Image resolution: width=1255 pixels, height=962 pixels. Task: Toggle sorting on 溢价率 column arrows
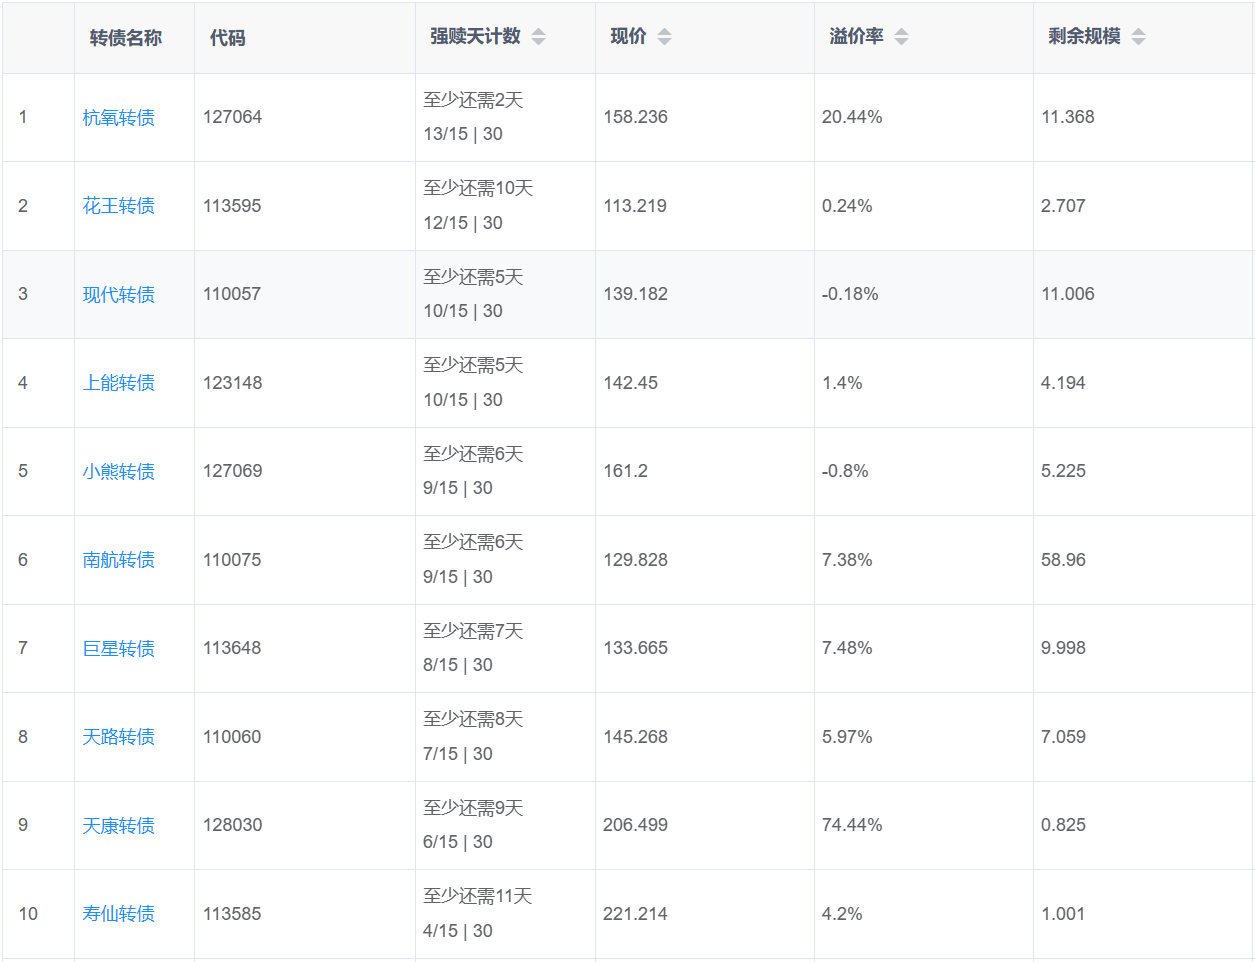(901, 37)
